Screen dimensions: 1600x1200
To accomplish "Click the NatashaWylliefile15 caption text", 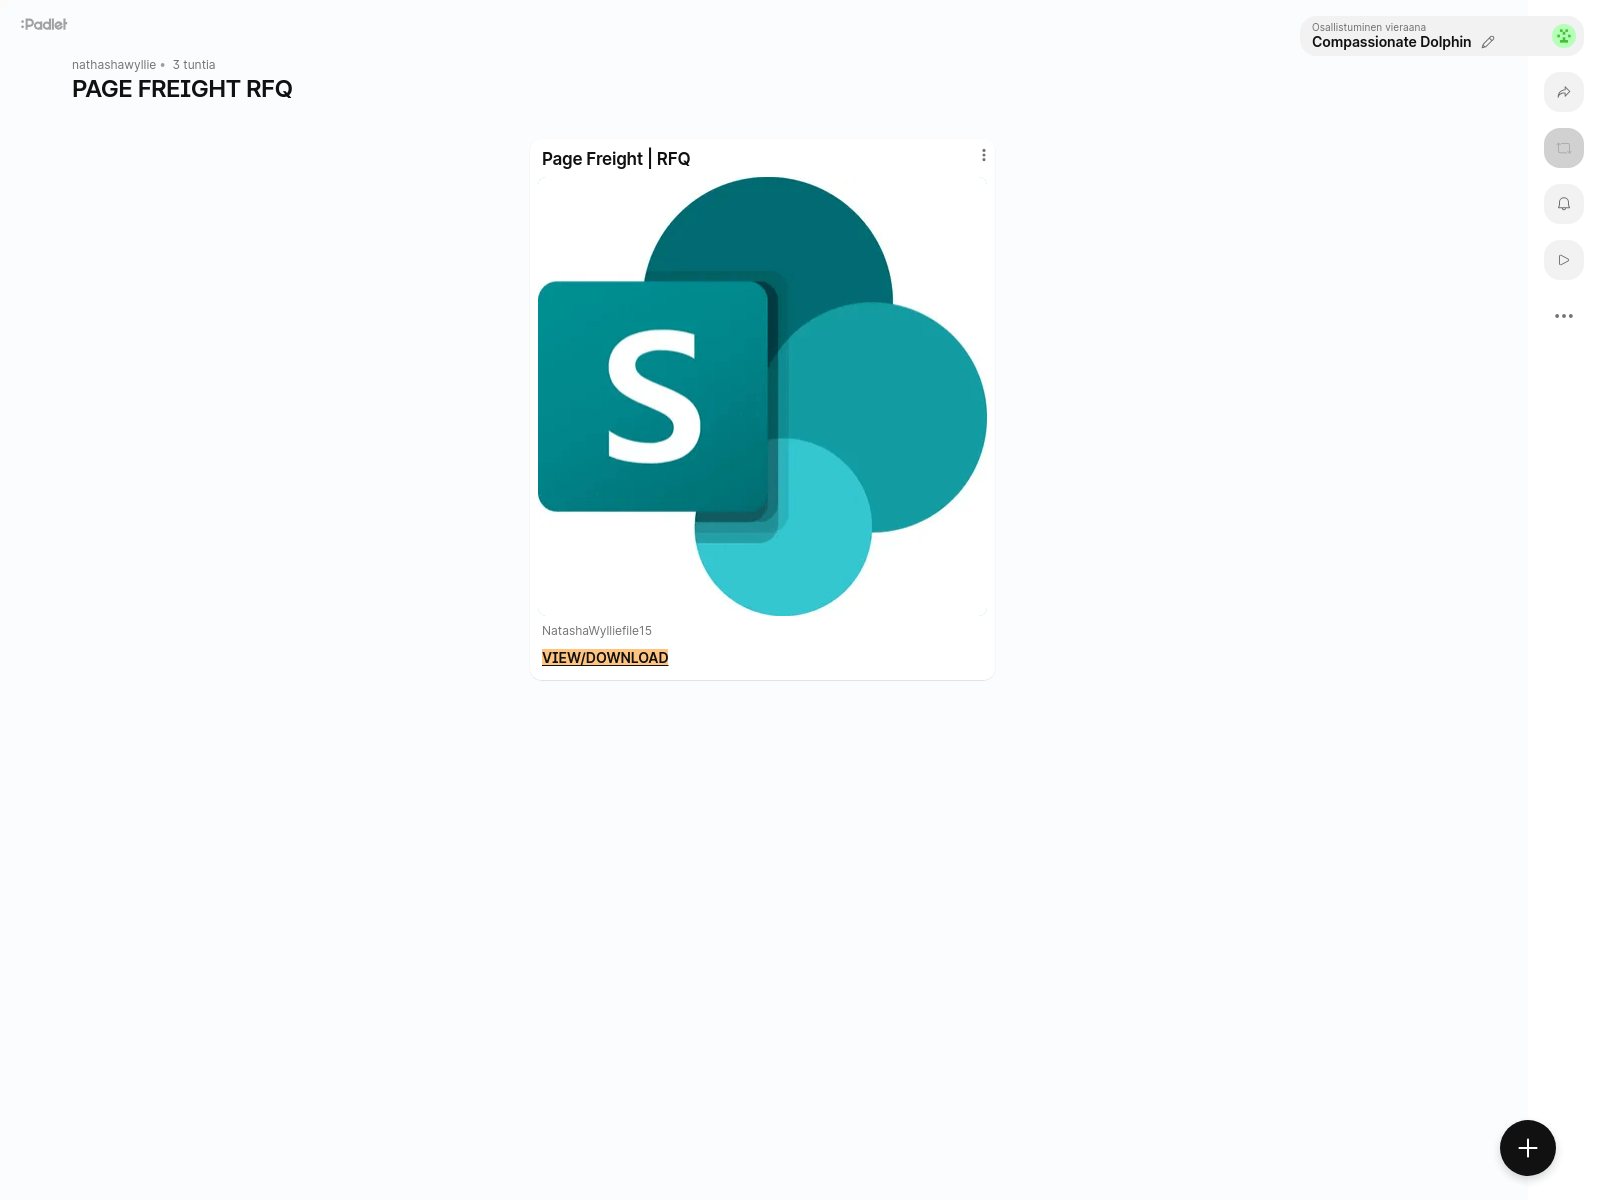I will [597, 631].
